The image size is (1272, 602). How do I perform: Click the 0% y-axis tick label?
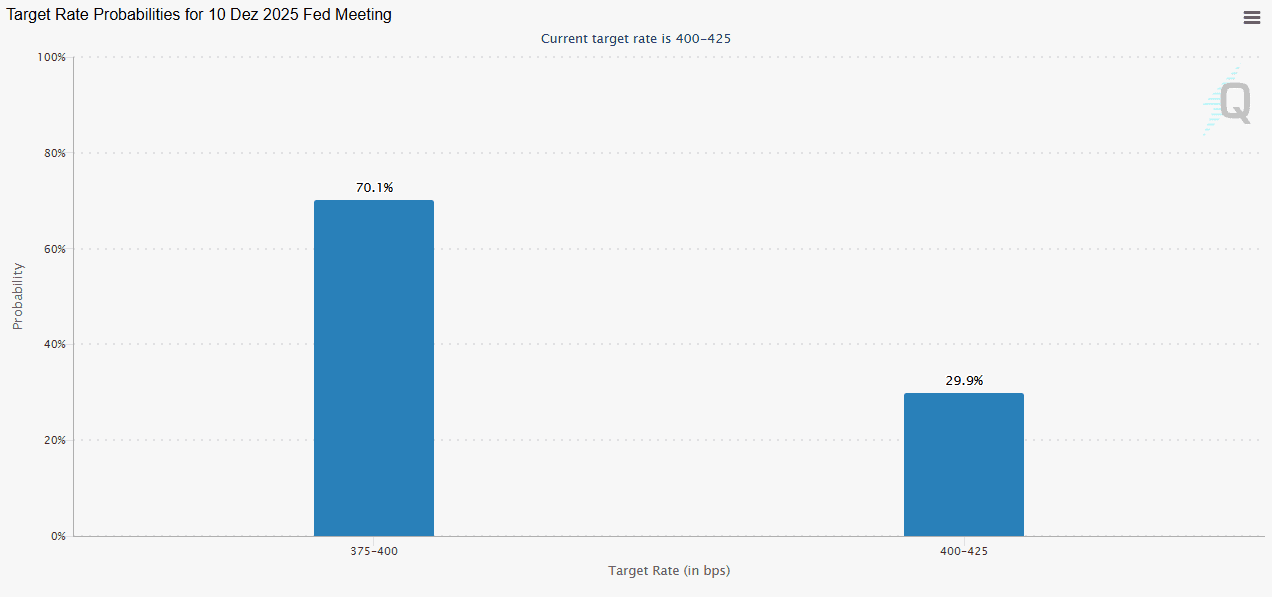pyautogui.click(x=57, y=536)
